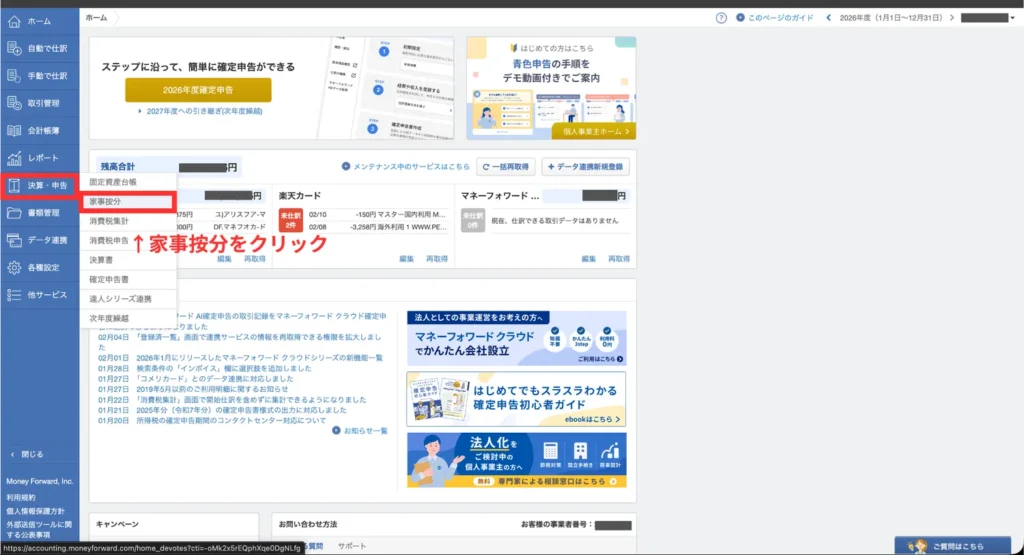Click the 02/10 -150円 transaction row

tap(377, 214)
